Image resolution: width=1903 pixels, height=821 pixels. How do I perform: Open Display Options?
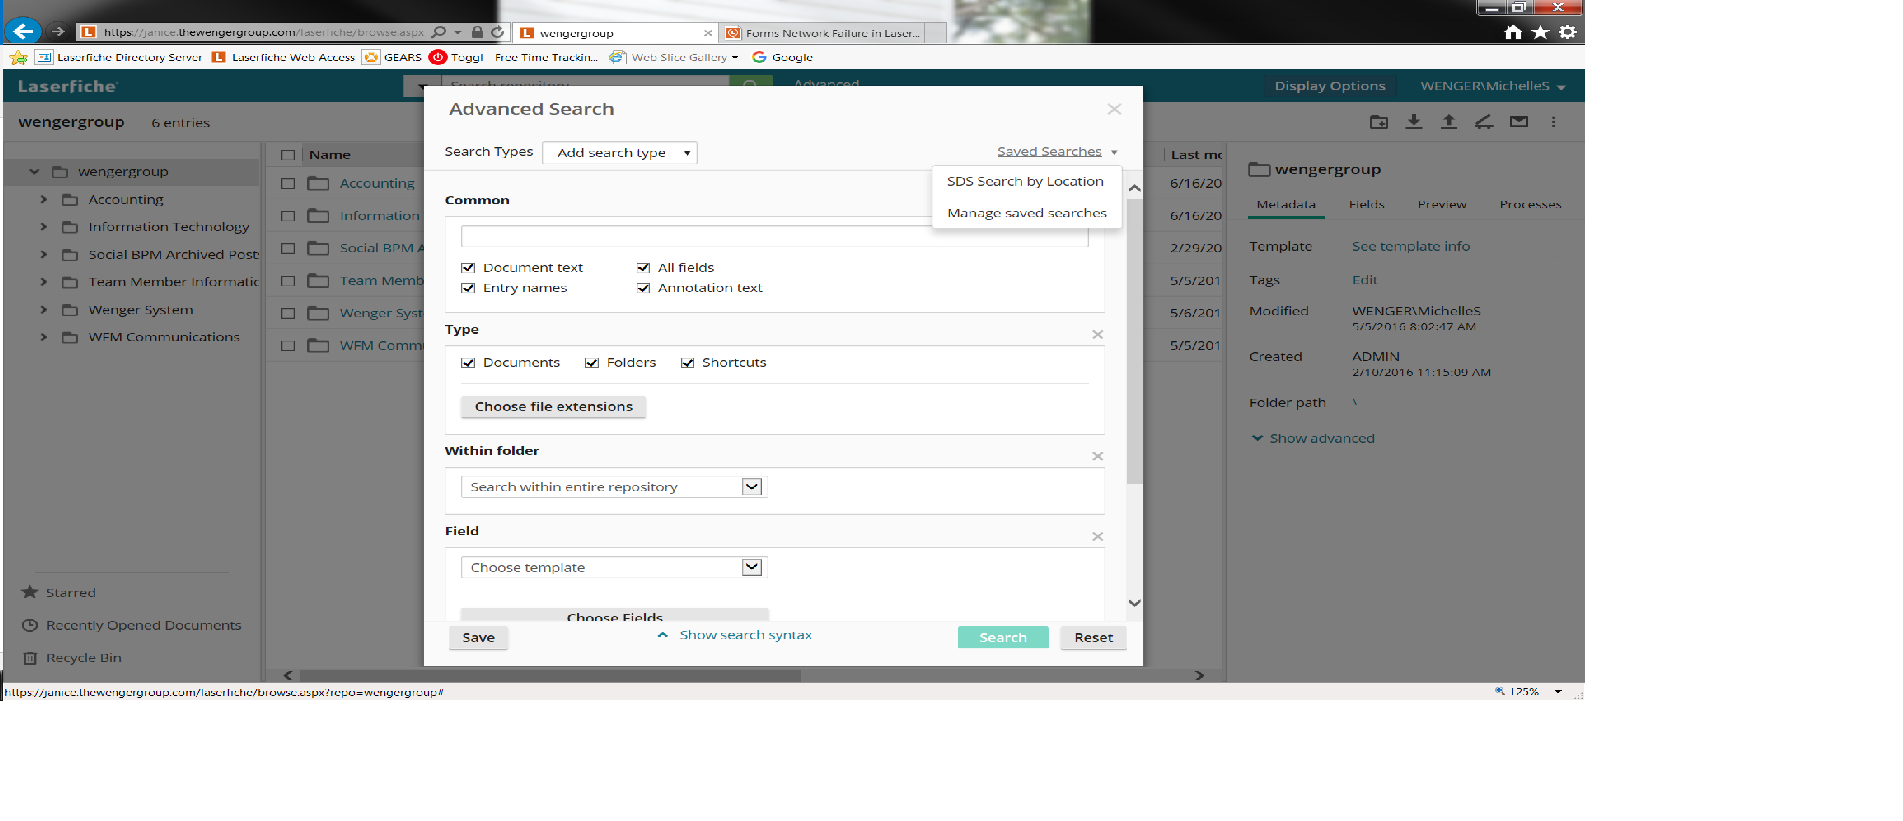[x=1329, y=86]
